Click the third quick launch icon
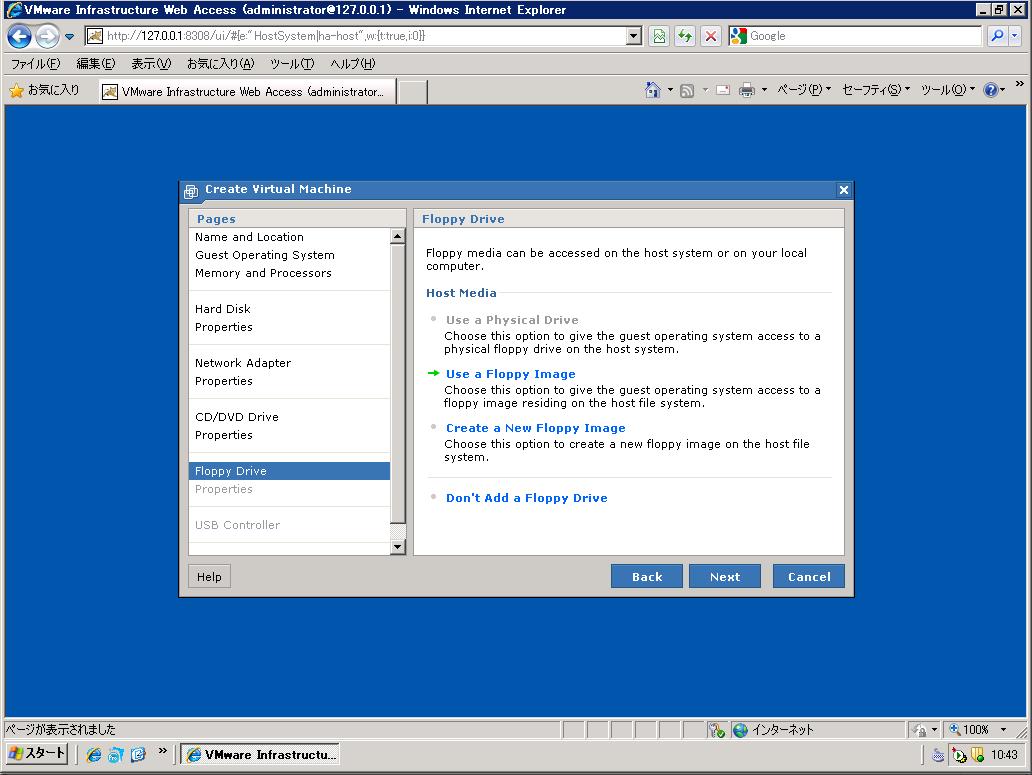This screenshot has height=775, width=1032. pos(138,755)
